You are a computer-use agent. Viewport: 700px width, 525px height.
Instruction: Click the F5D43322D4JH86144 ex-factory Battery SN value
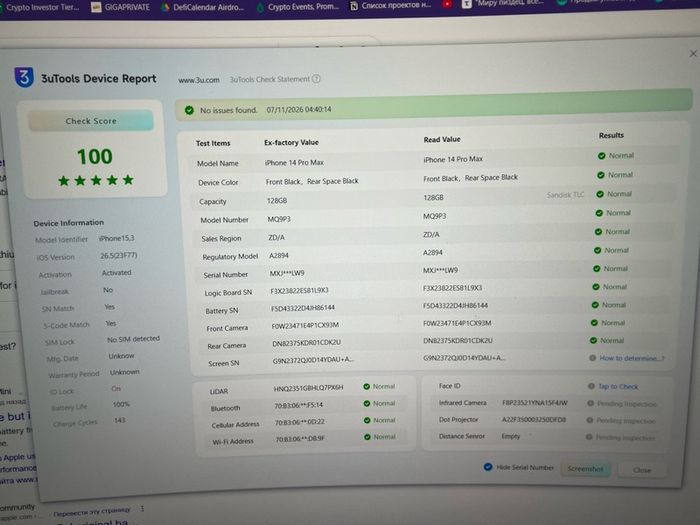click(x=303, y=308)
